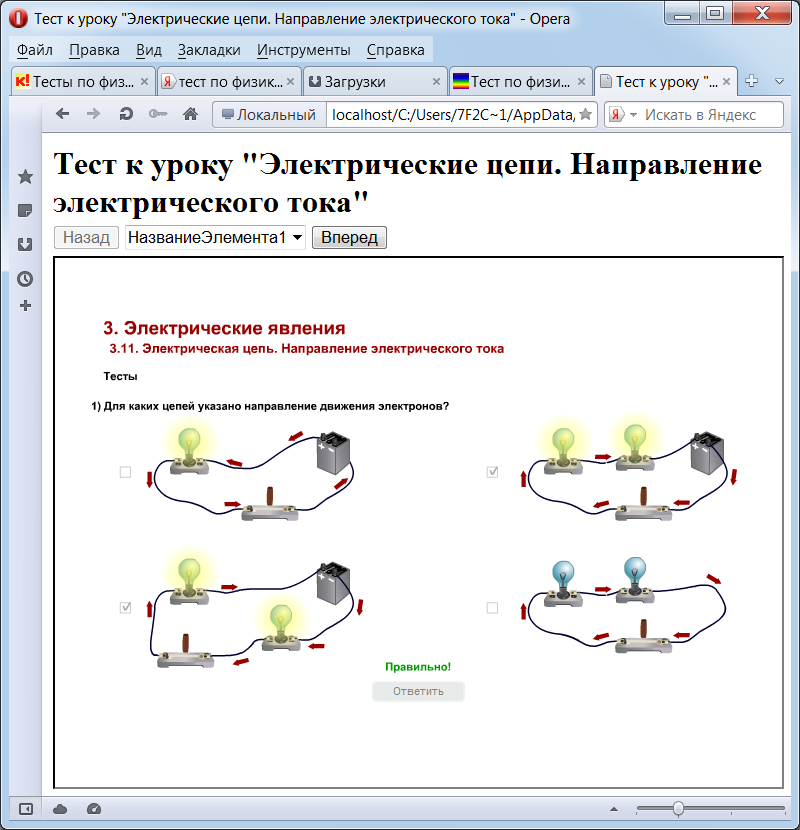Close the 'Загрузки' tab
This screenshot has width=800, height=830.
436,82
